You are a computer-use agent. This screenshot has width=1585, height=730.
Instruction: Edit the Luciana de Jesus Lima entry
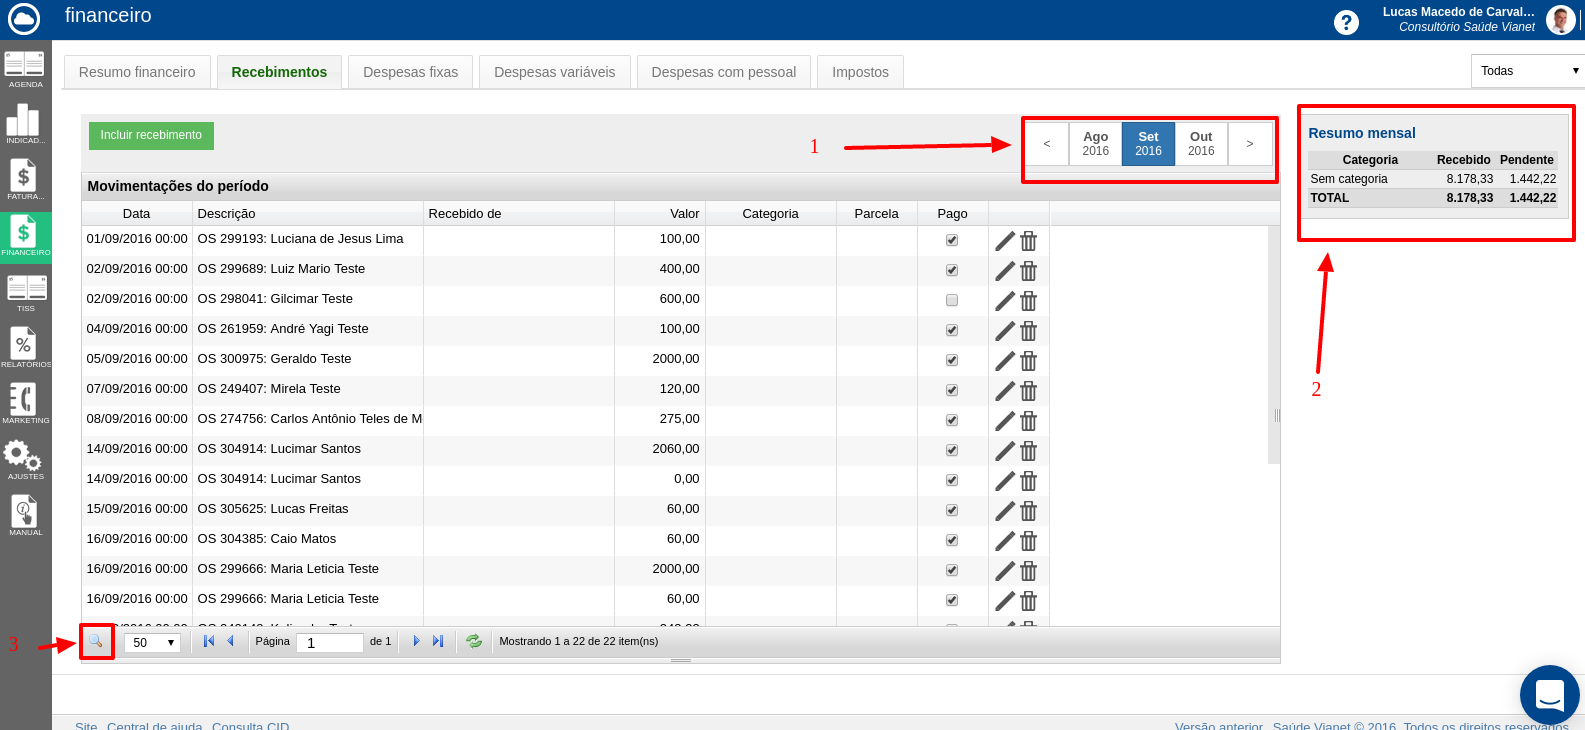click(1005, 241)
